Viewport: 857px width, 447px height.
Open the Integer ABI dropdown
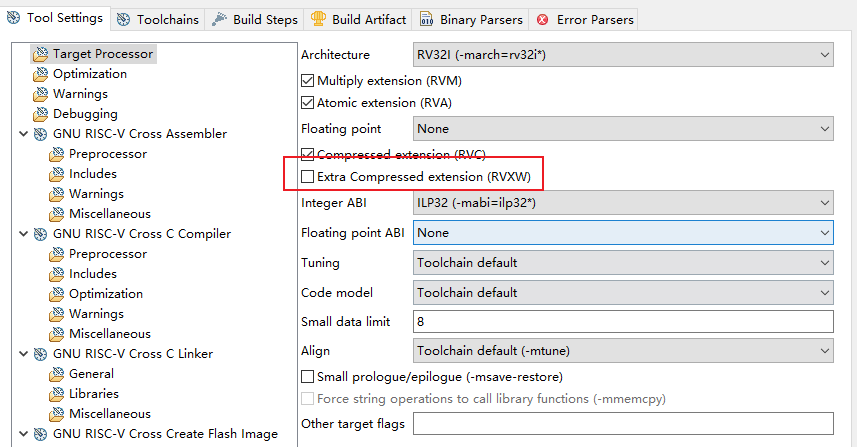pyautogui.click(x=624, y=203)
